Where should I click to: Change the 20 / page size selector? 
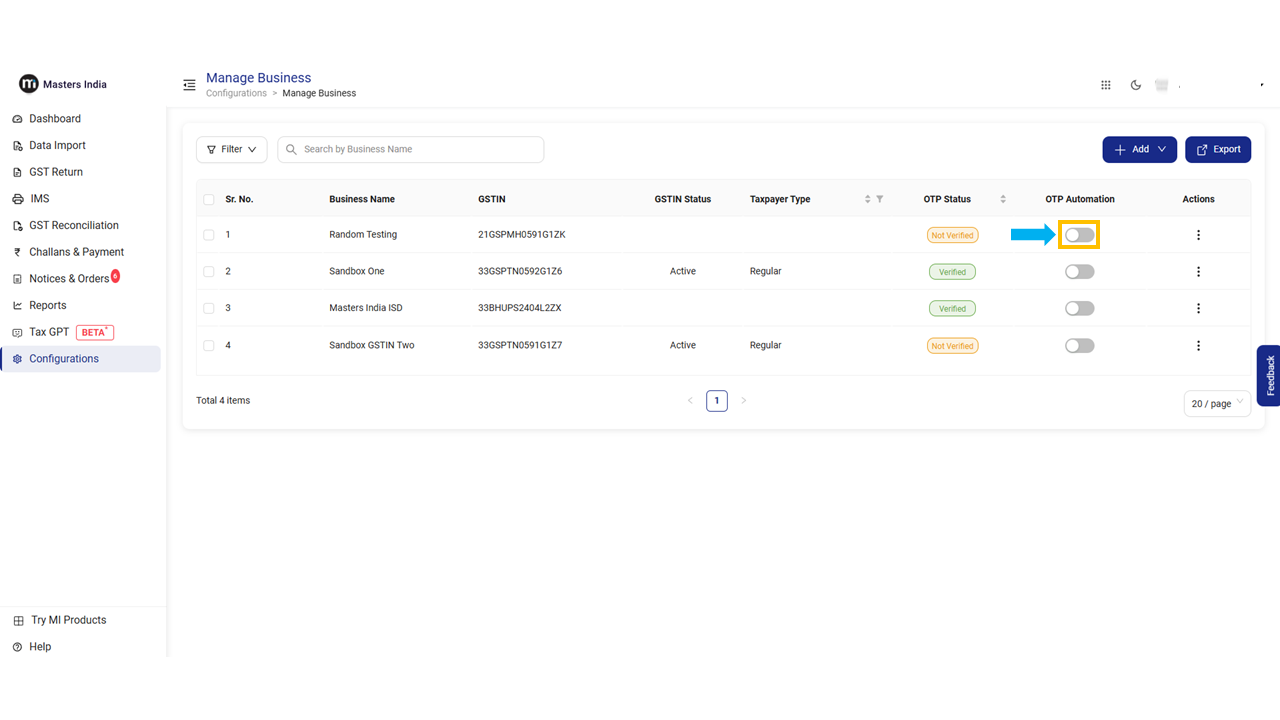tap(1216, 403)
